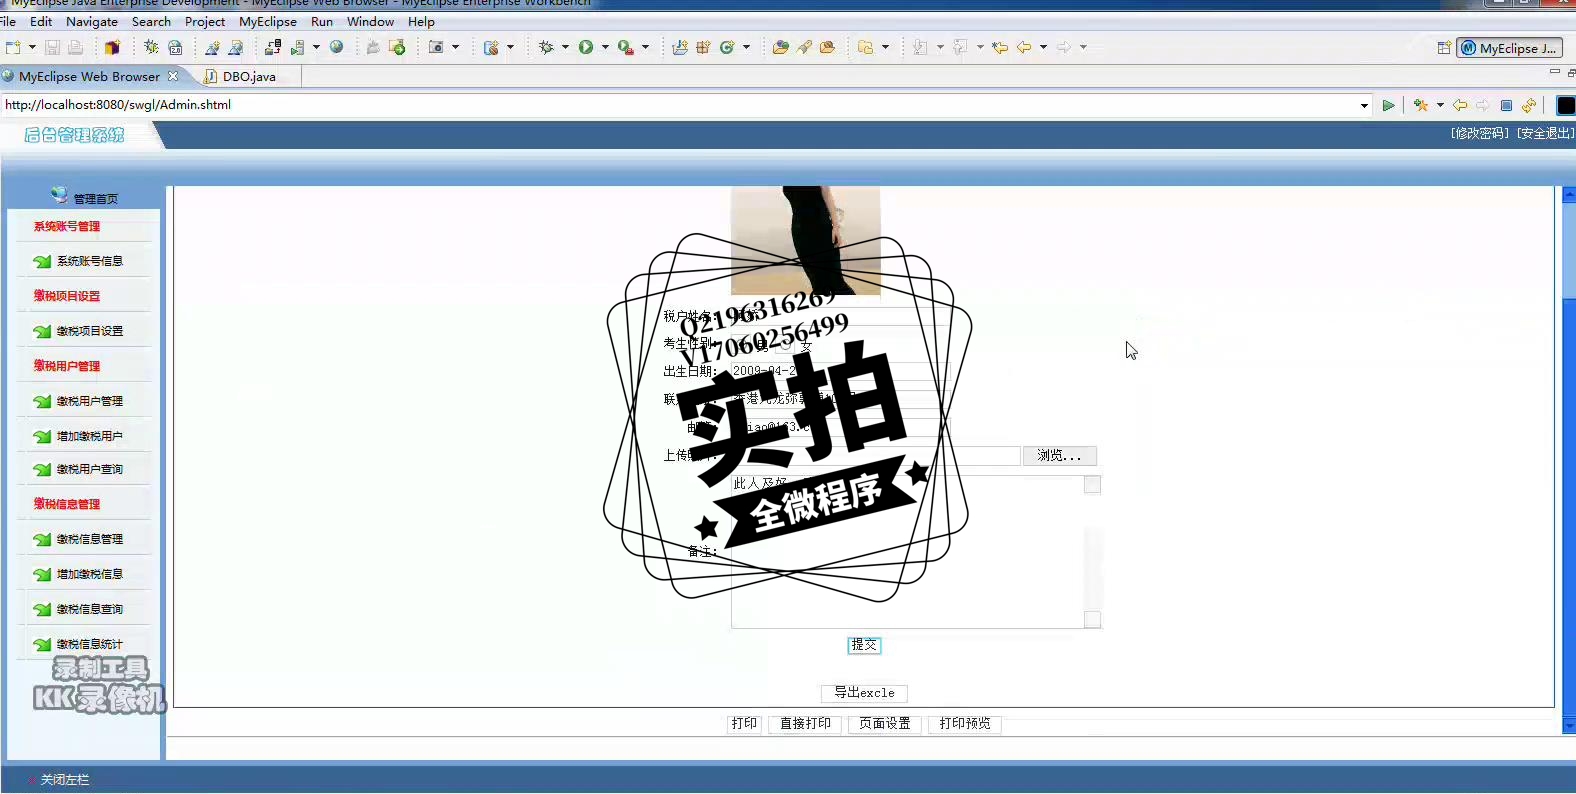This screenshot has height=794, width=1576.
Task: Open the MyEclipse menu
Action: (268, 21)
